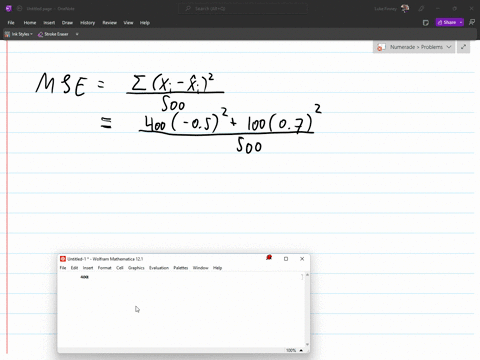The height and width of the screenshot is (360, 480).
Task: Open Mathematica File menu
Action: point(63,268)
